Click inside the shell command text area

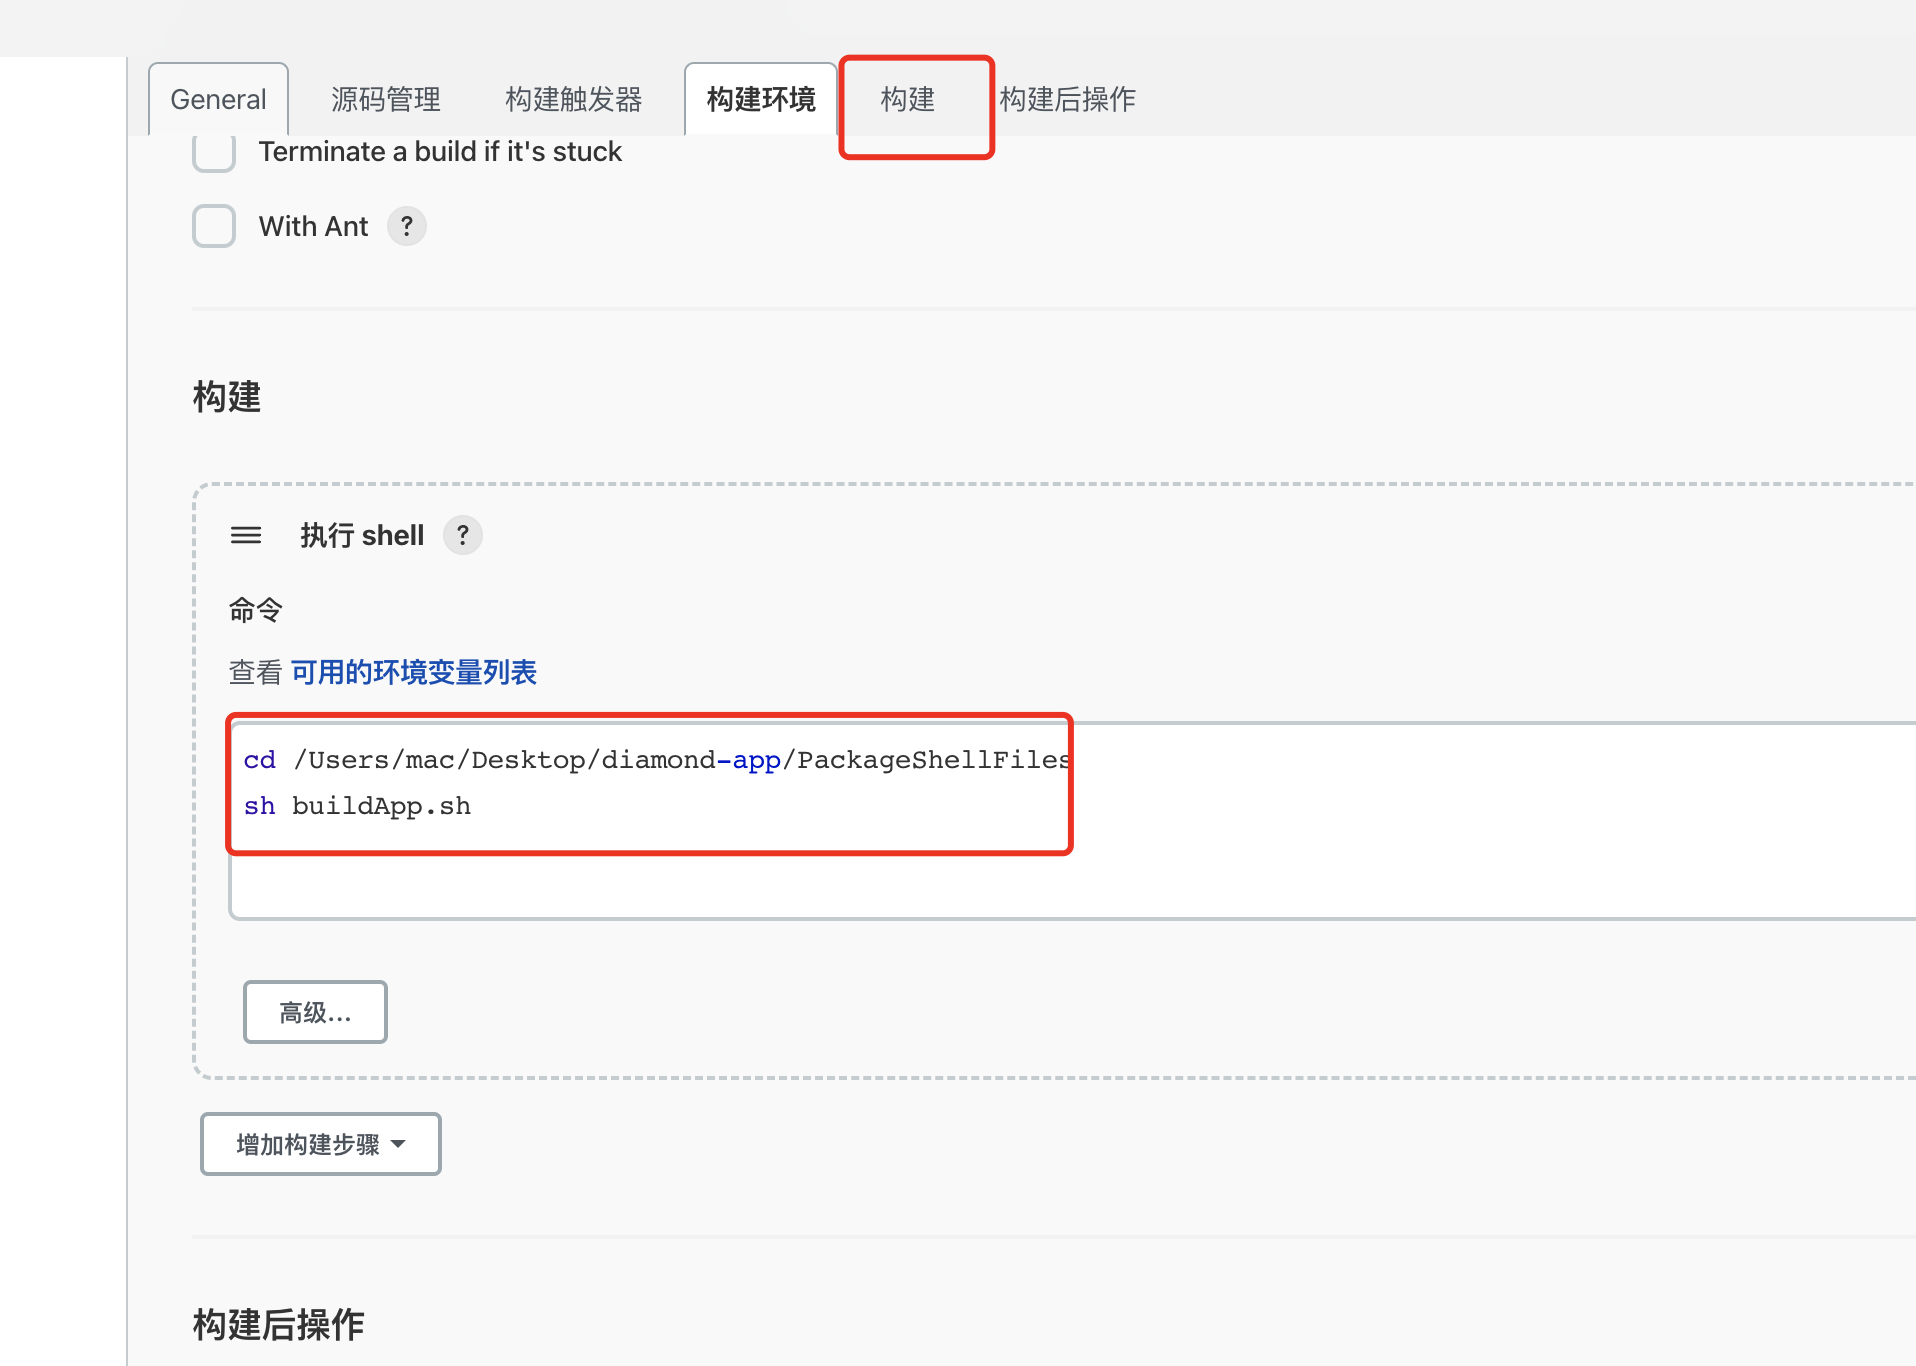tap(1072, 820)
